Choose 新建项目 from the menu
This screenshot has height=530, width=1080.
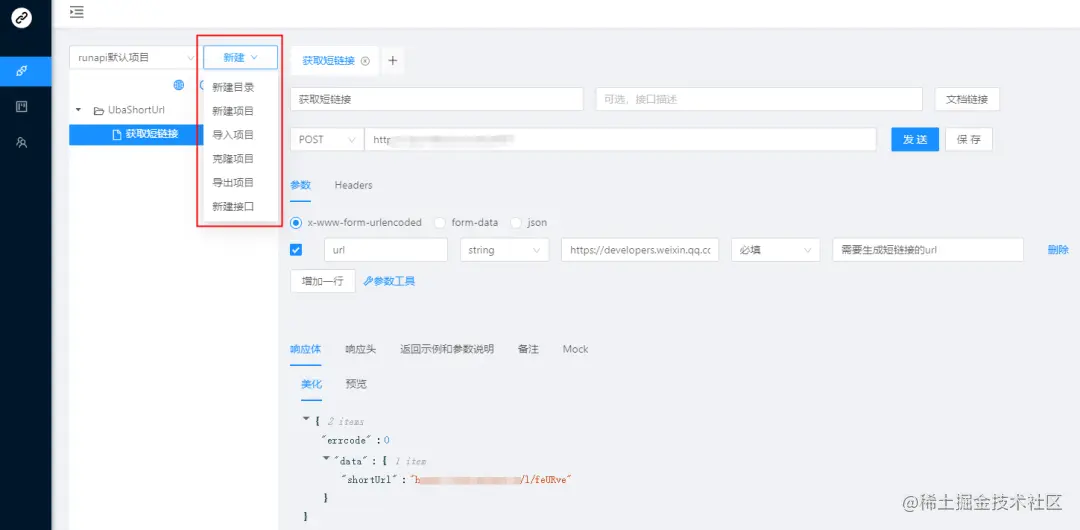point(238,111)
